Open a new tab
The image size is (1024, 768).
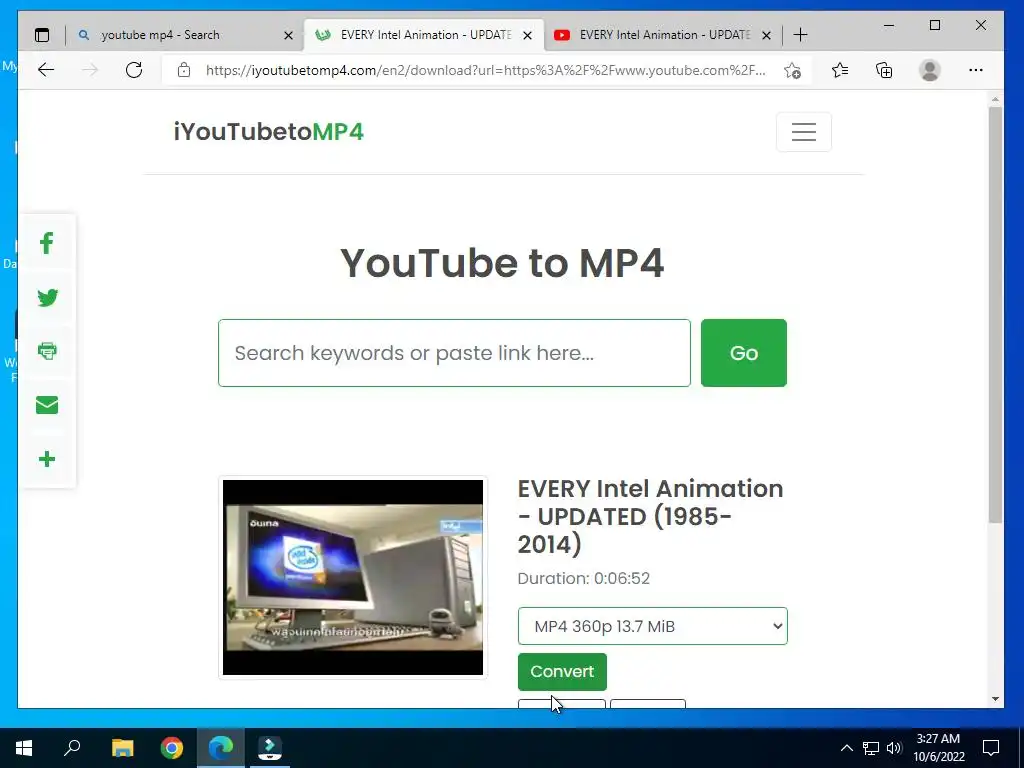[800, 35]
